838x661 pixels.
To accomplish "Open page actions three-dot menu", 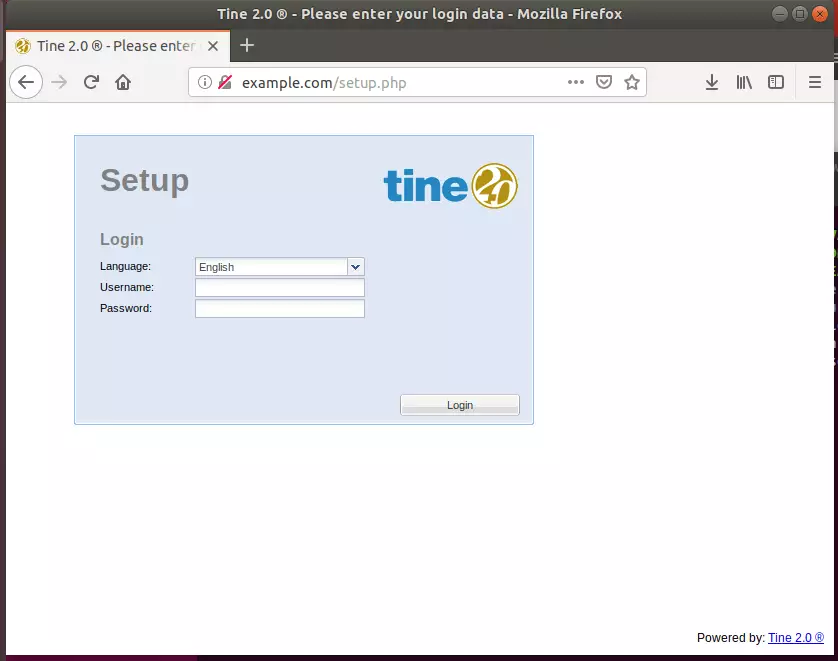I will (x=576, y=82).
